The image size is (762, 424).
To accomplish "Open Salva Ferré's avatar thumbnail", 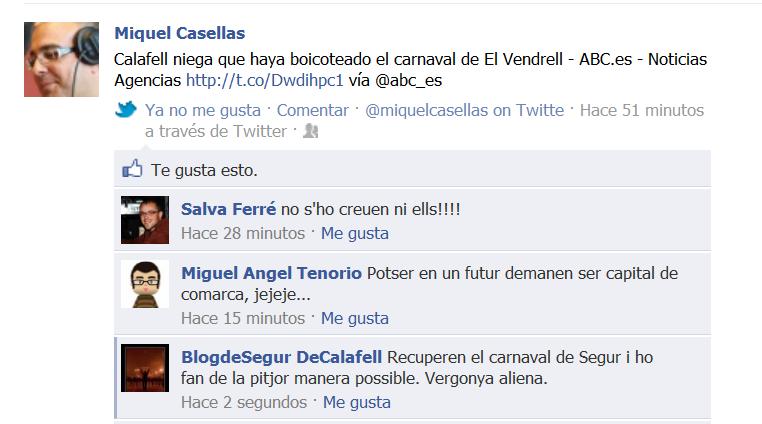I will [x=145, y=220].
